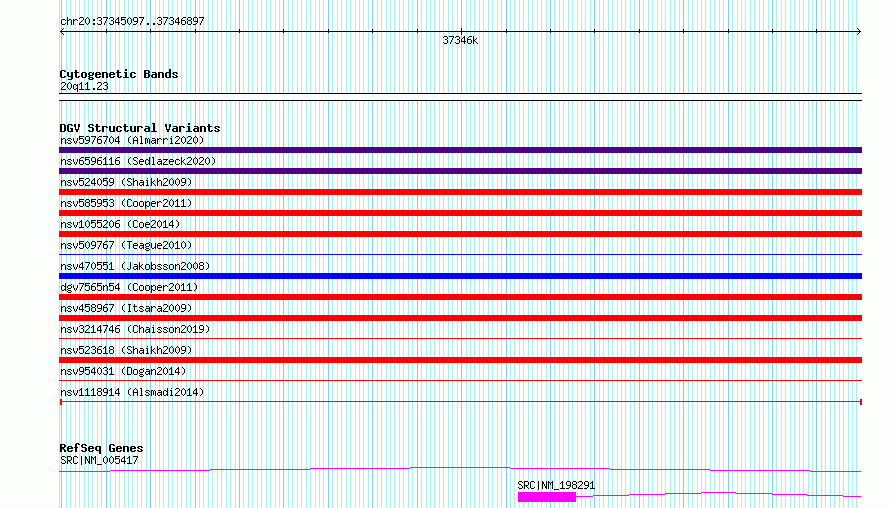
Task: Click the nsv585953 (Cooper2011) variant label
Action: (x=126, y=203)
